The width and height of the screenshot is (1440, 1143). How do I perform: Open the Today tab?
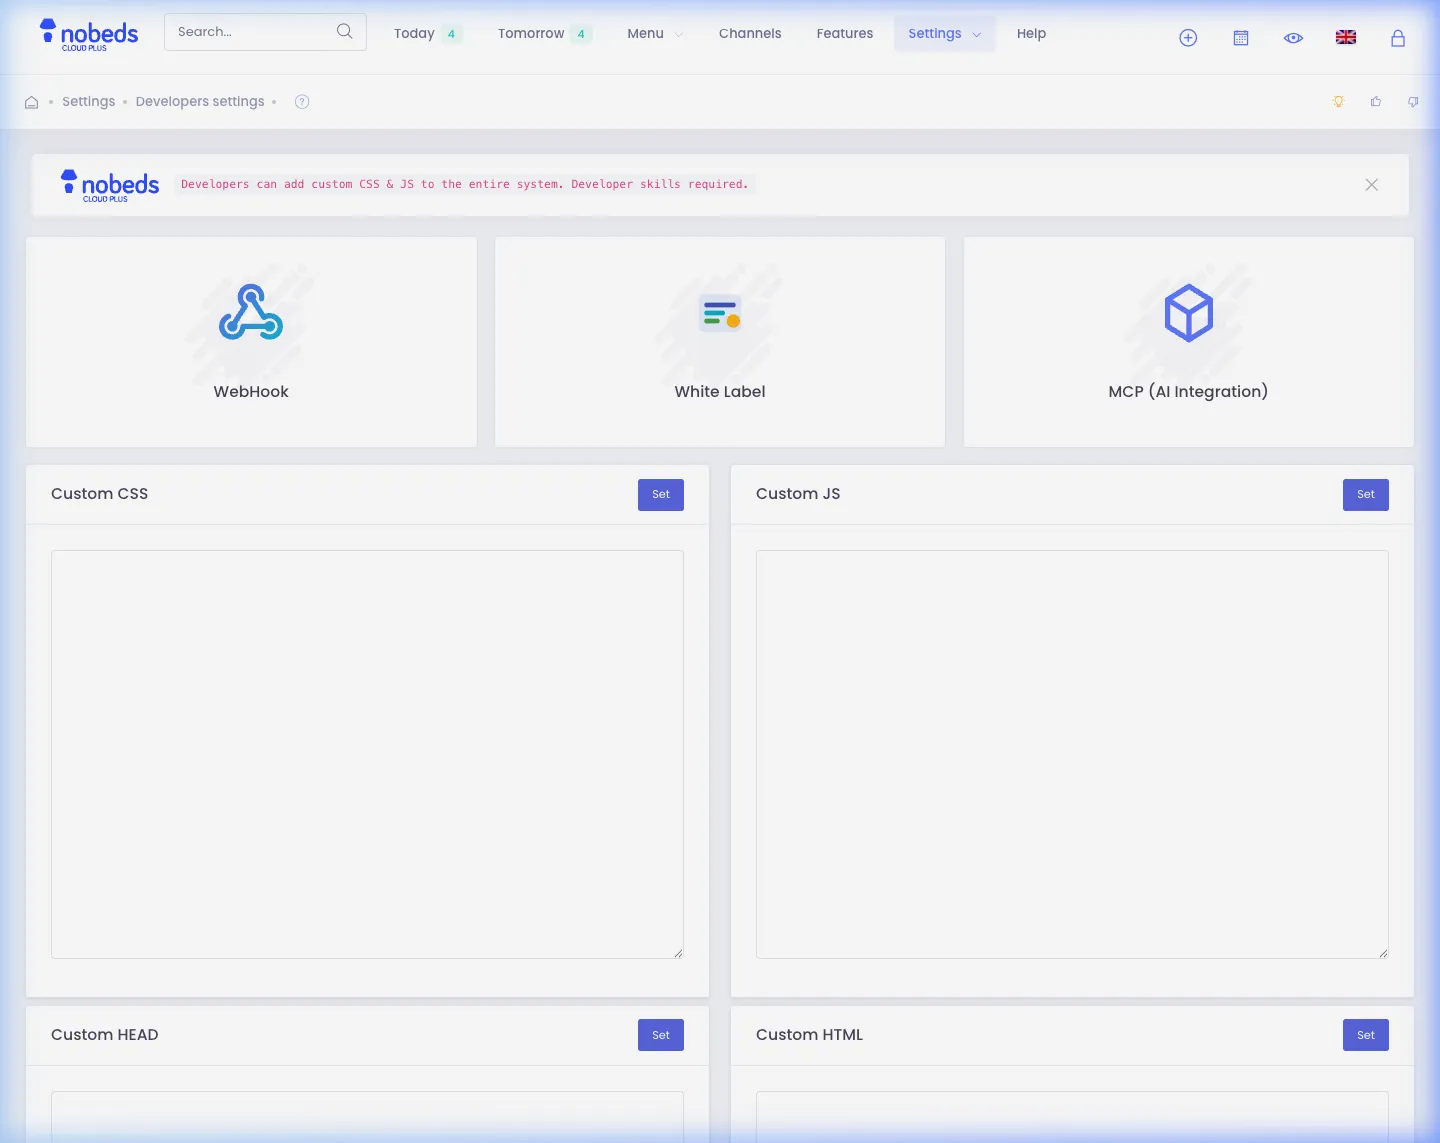427,33
